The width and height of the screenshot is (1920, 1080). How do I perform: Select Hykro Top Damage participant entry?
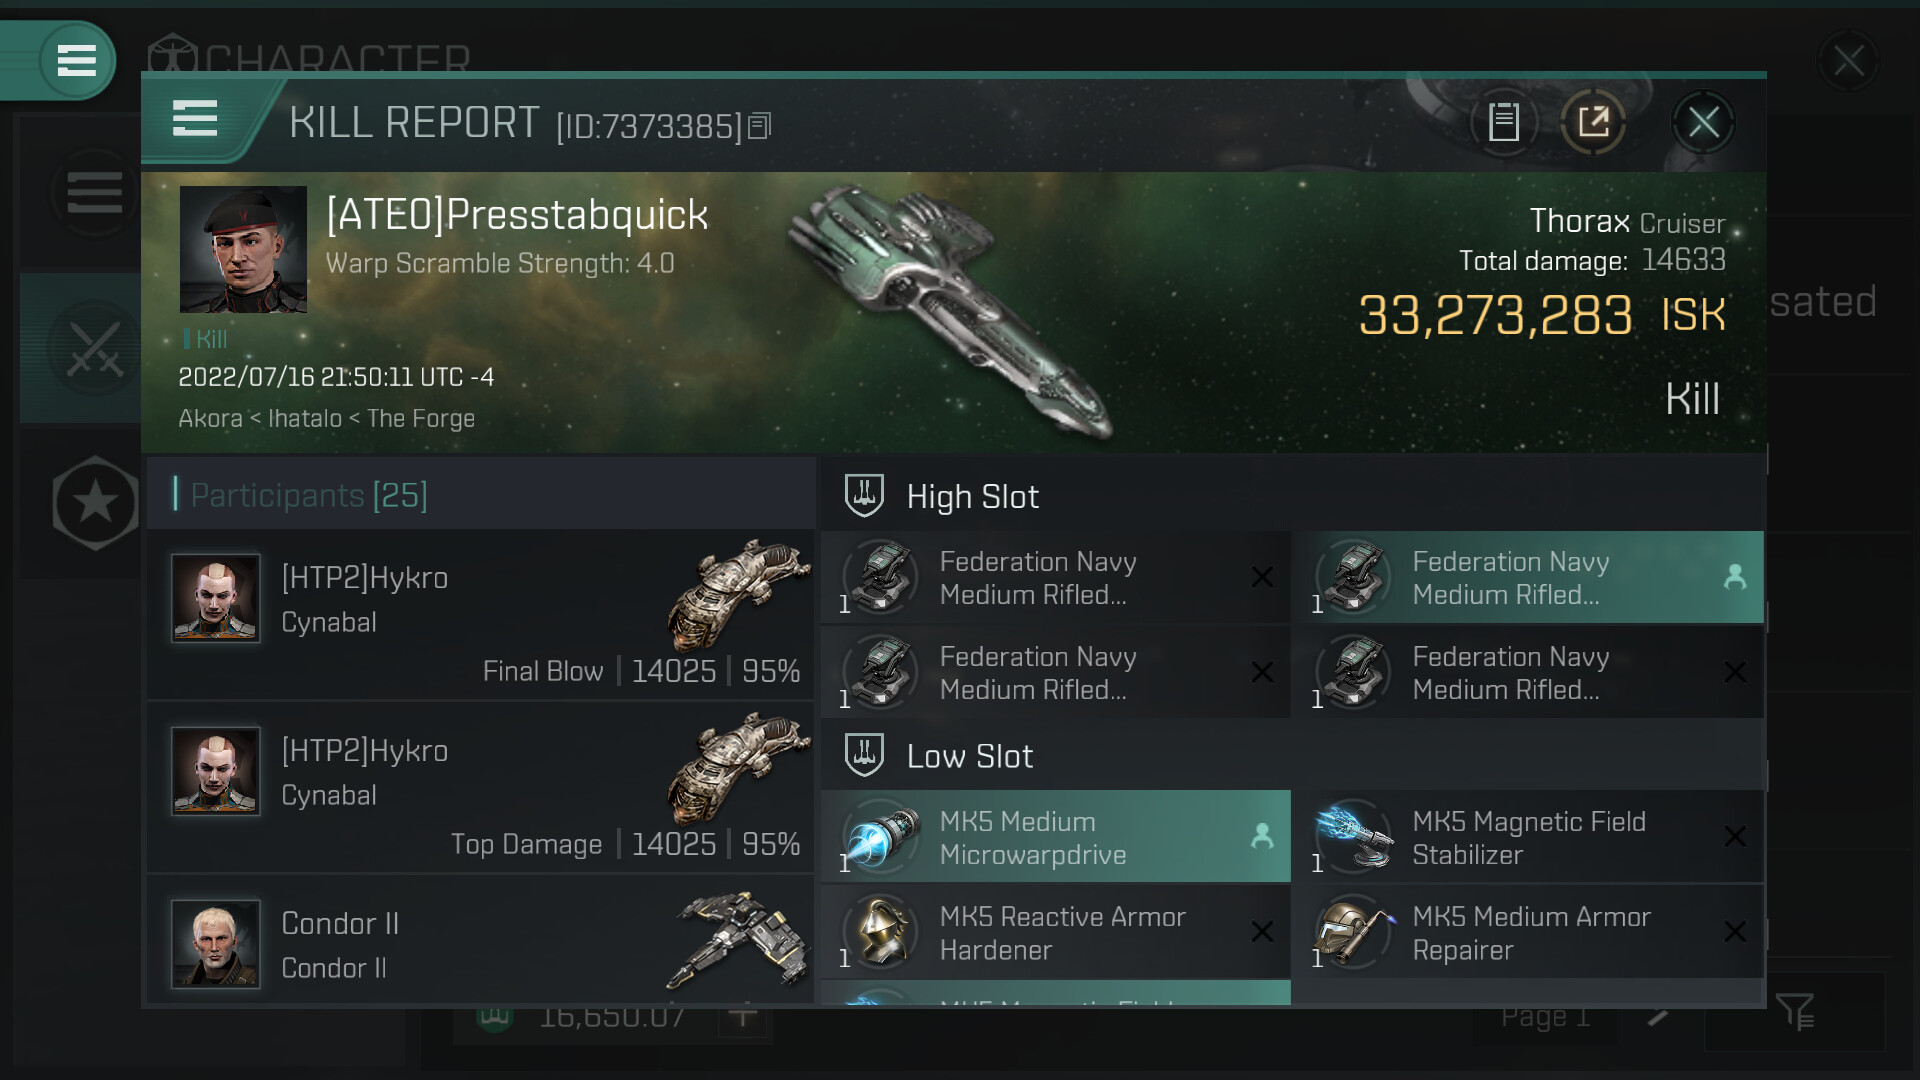click(x=480, y=788)
